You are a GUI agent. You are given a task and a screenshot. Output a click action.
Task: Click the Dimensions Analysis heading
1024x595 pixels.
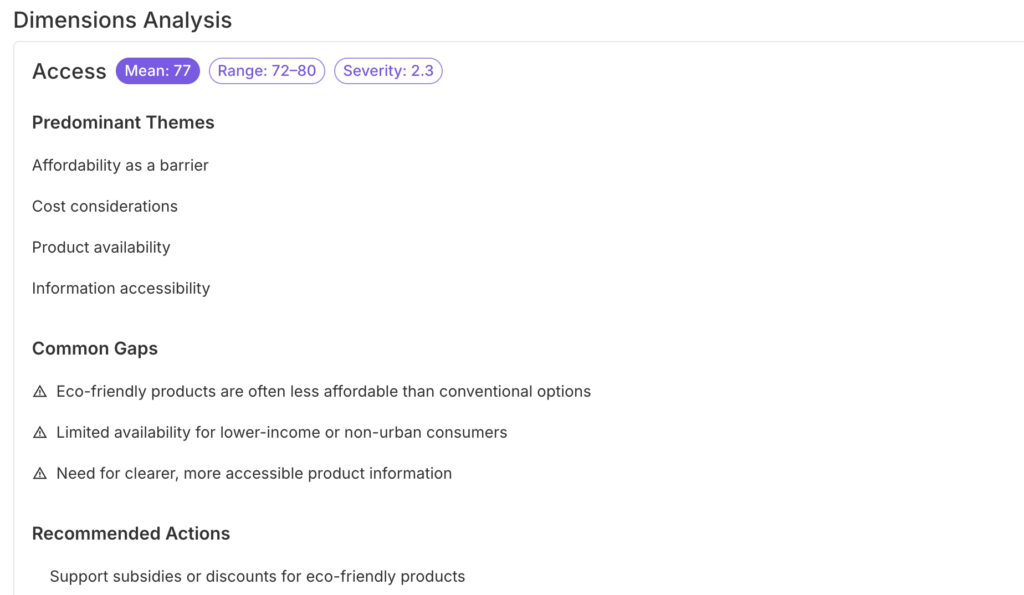point(122,19)
